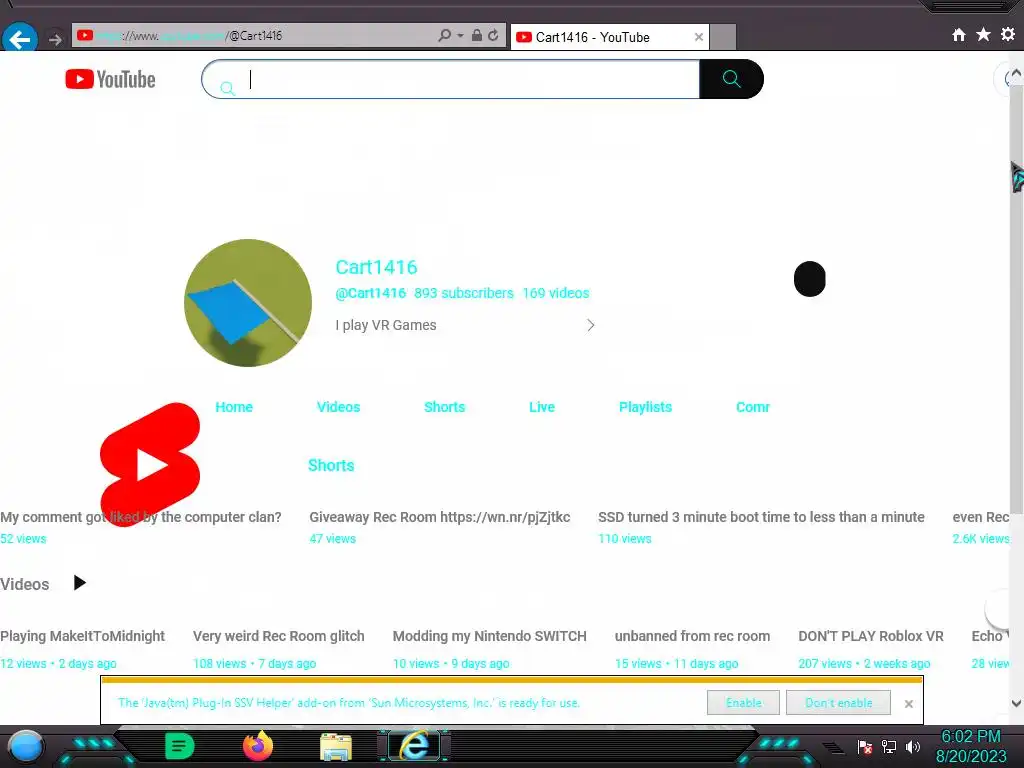Viewport: 1024px width, 768px height.
Task: Click the volume speaker tray icon
Action: pyautogui.click(x=913, y=746)
